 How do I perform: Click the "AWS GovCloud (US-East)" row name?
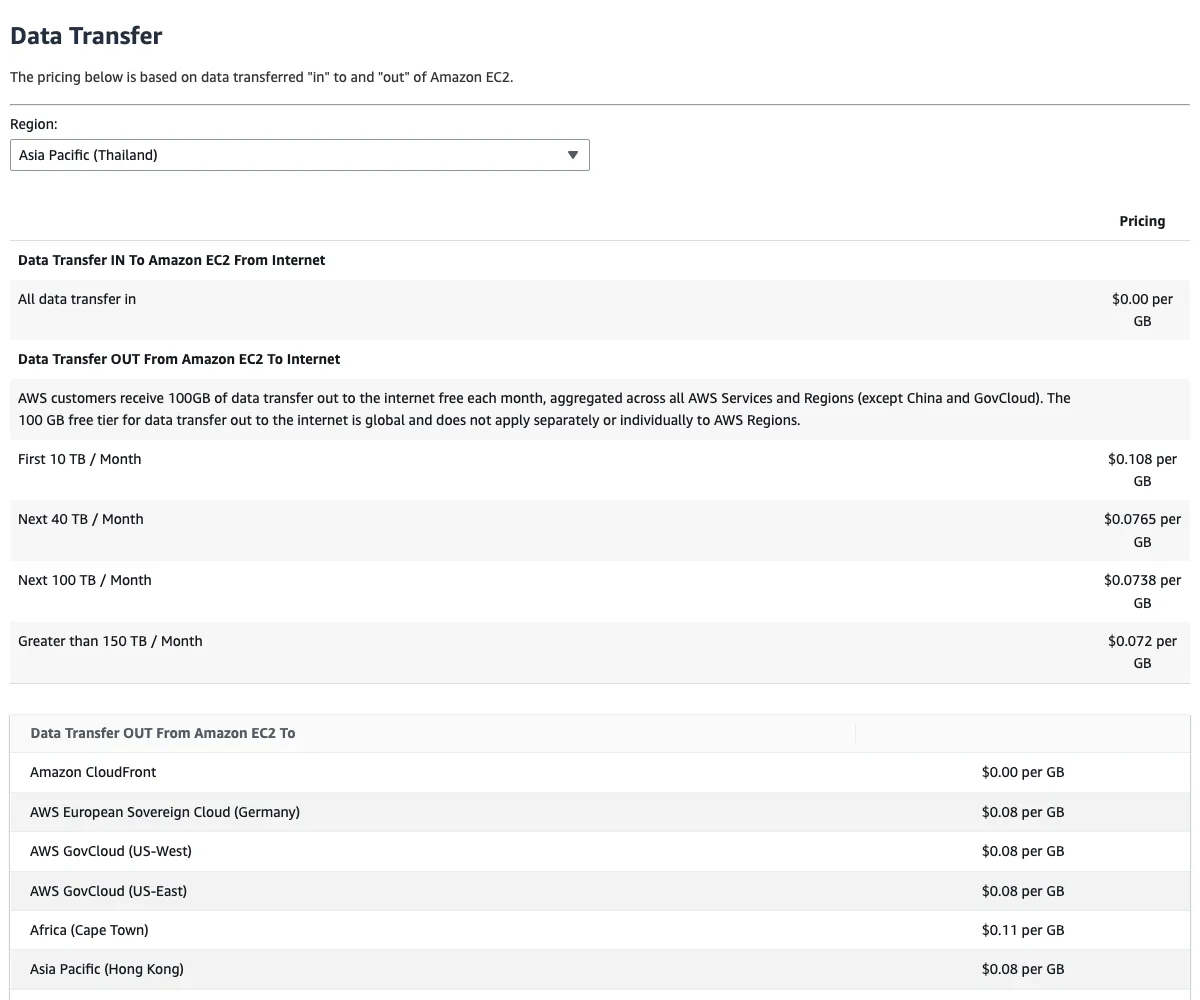109,891
